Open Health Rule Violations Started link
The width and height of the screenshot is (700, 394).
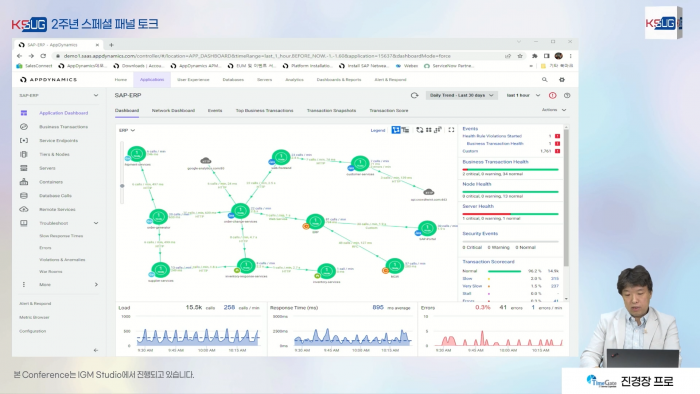[x=492, y=136]
